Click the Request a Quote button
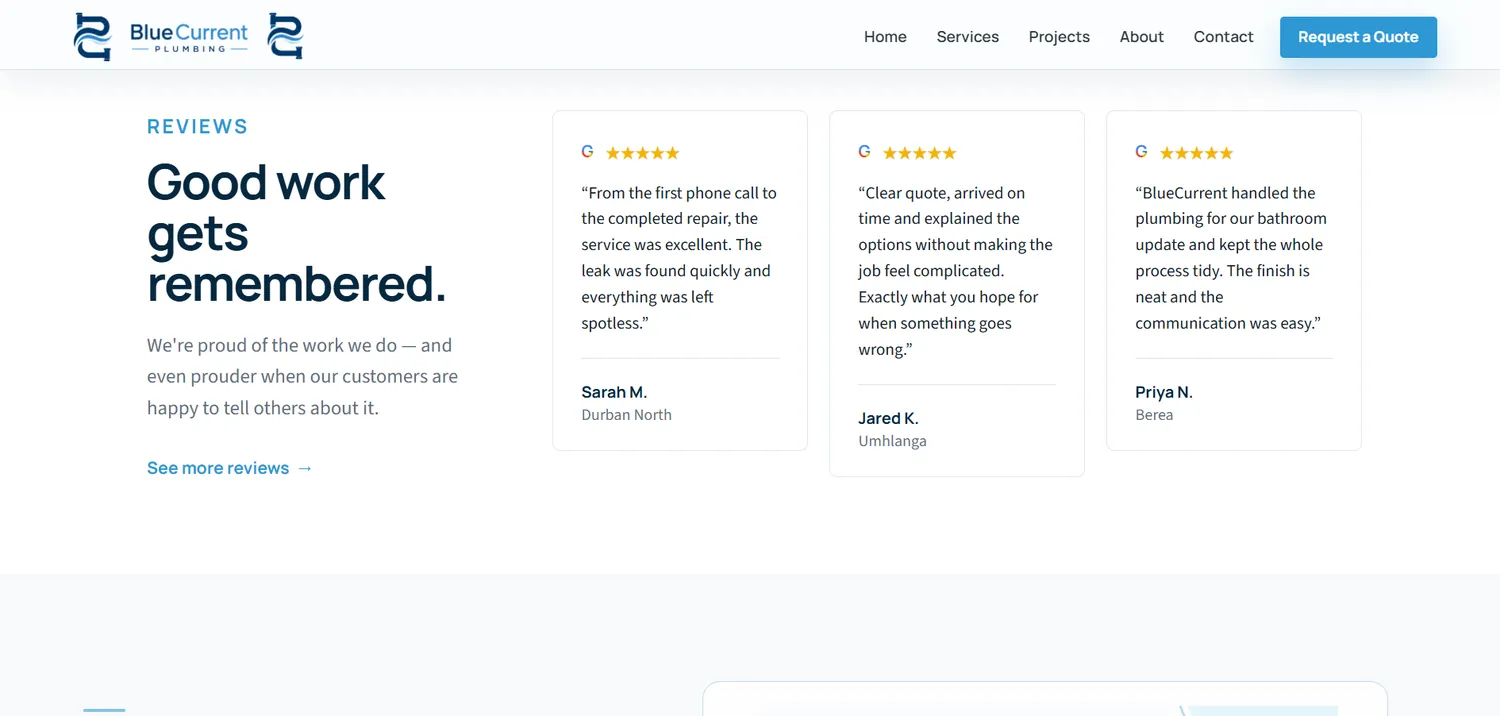The height and width of the screenshot is (716, 1500). (1358, 37)
